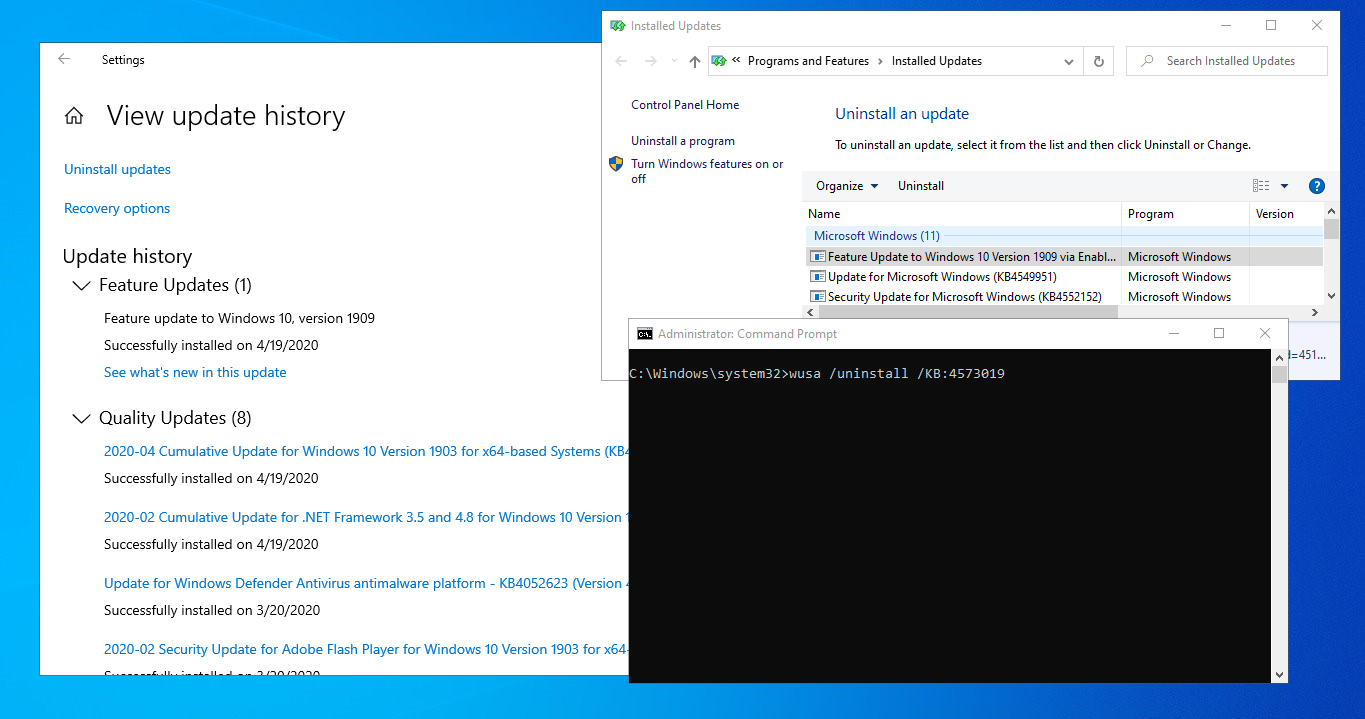Open Control Panel Home link
Image resolution: width=1365 pixels, height=719 pixels.
pyautogui.click(x=685, y=105)
